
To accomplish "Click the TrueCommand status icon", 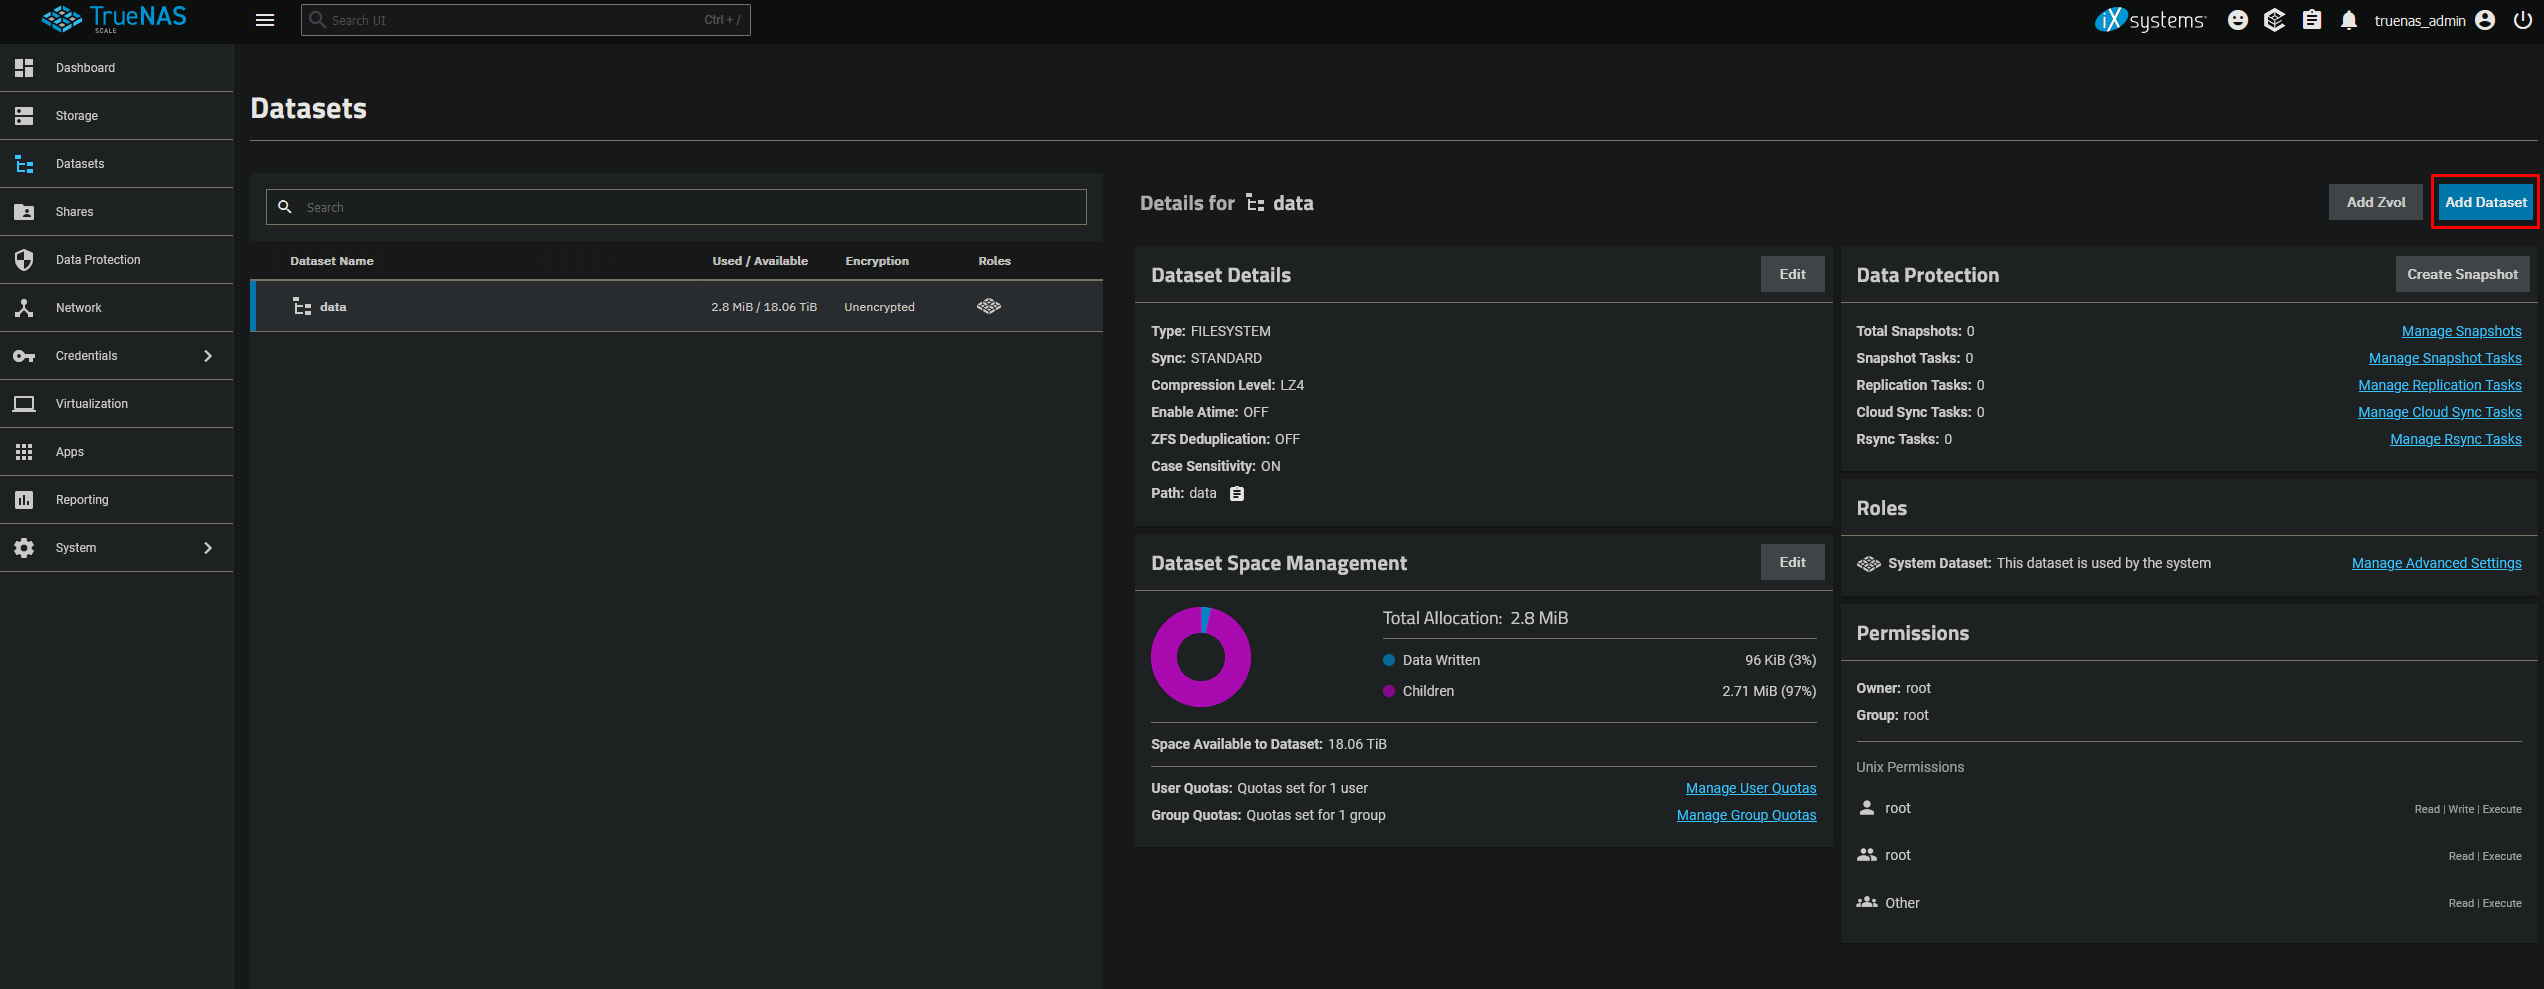I will 2275,20.
